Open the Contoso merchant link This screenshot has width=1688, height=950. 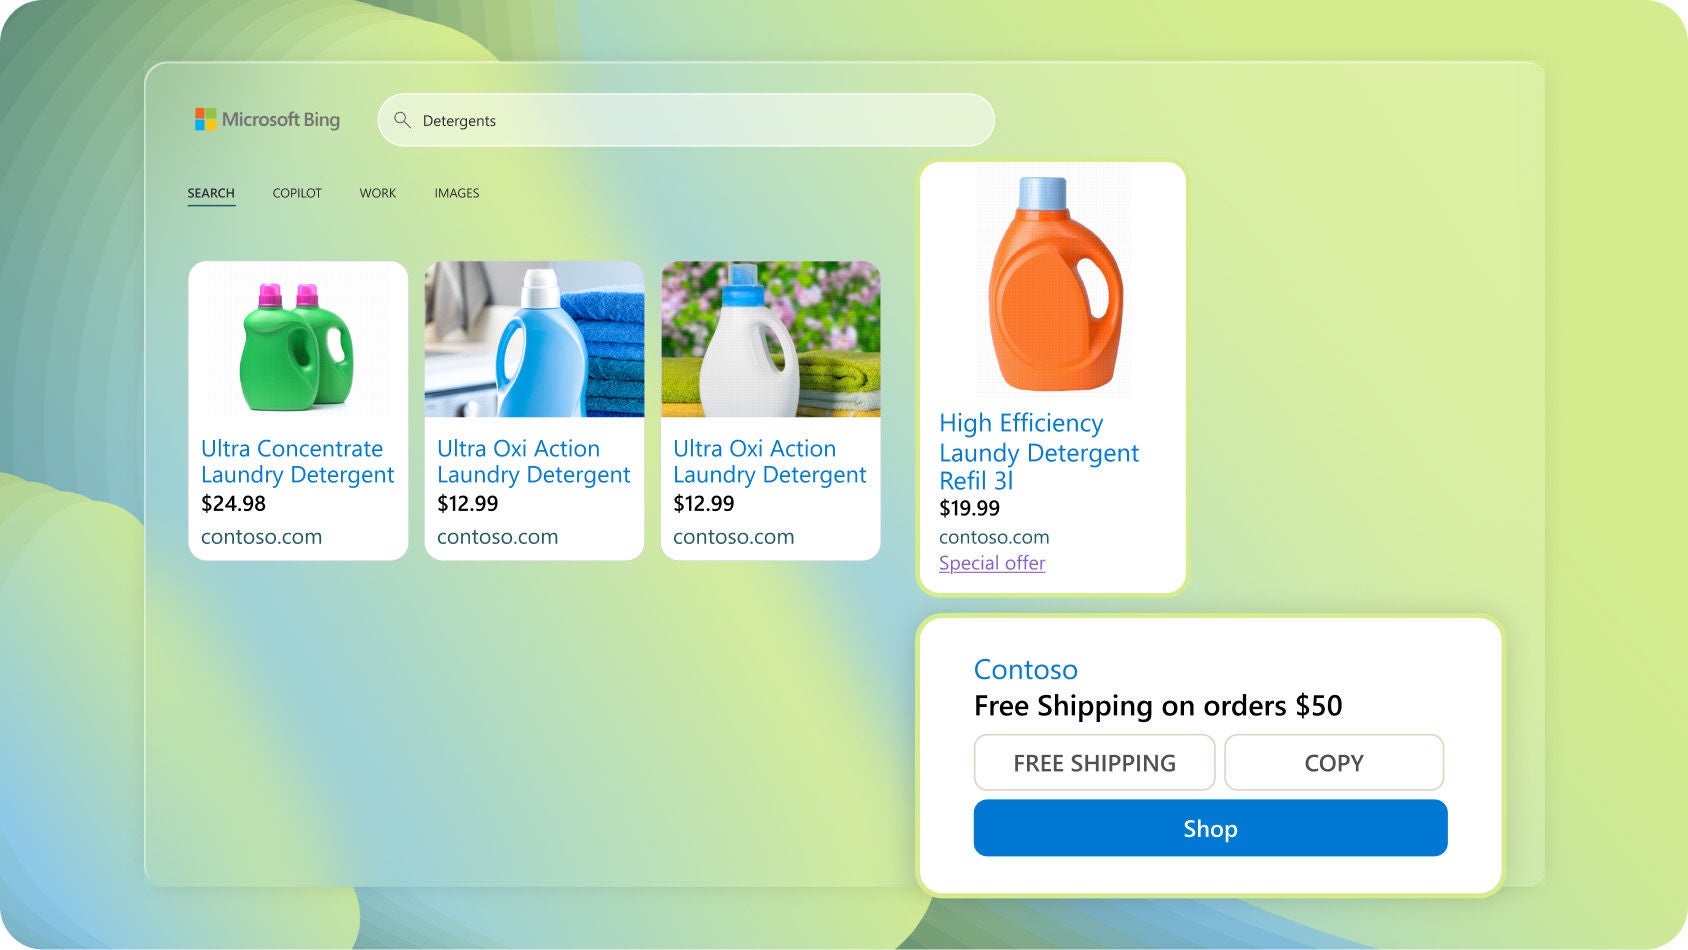pyautogui.click(x=1026, y=669)
